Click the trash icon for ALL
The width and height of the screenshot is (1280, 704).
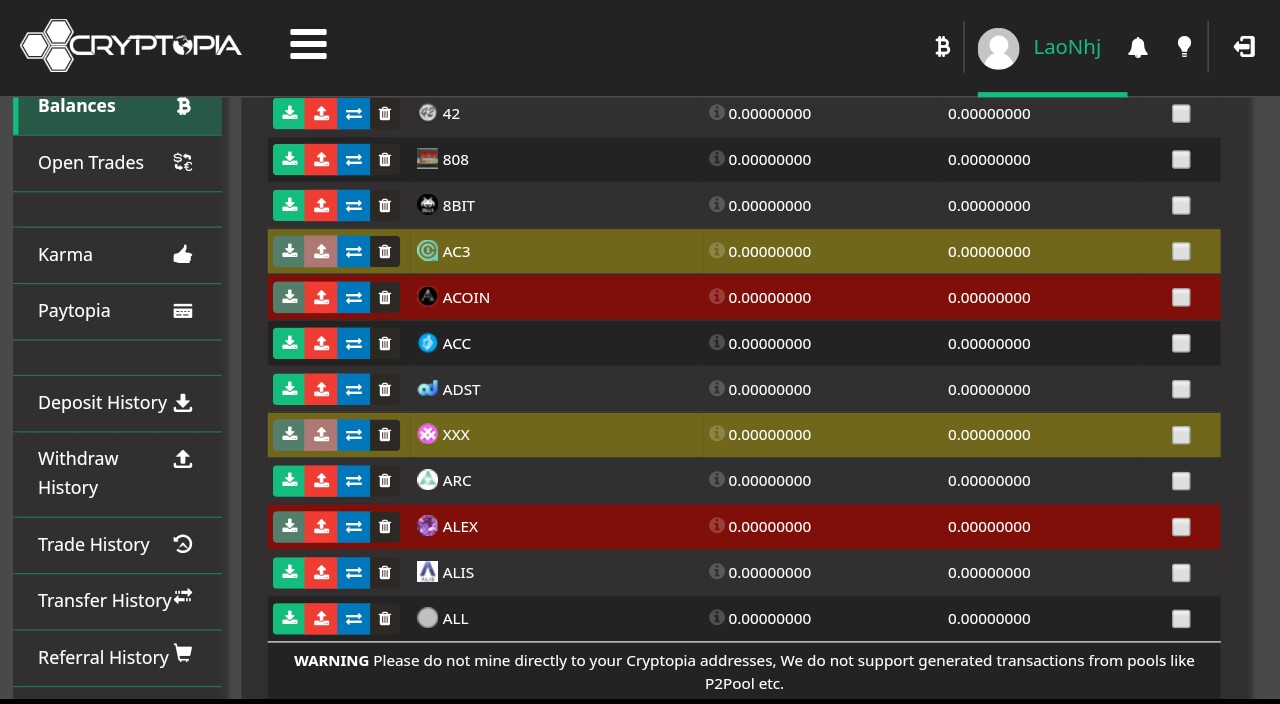[385, 619]
